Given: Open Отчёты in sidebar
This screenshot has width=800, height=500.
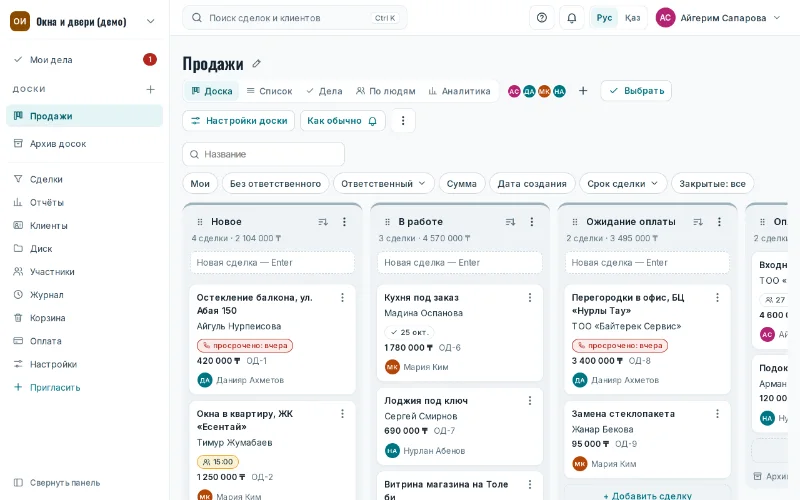Looking at the screenshot, I should (x=84, y=203).
